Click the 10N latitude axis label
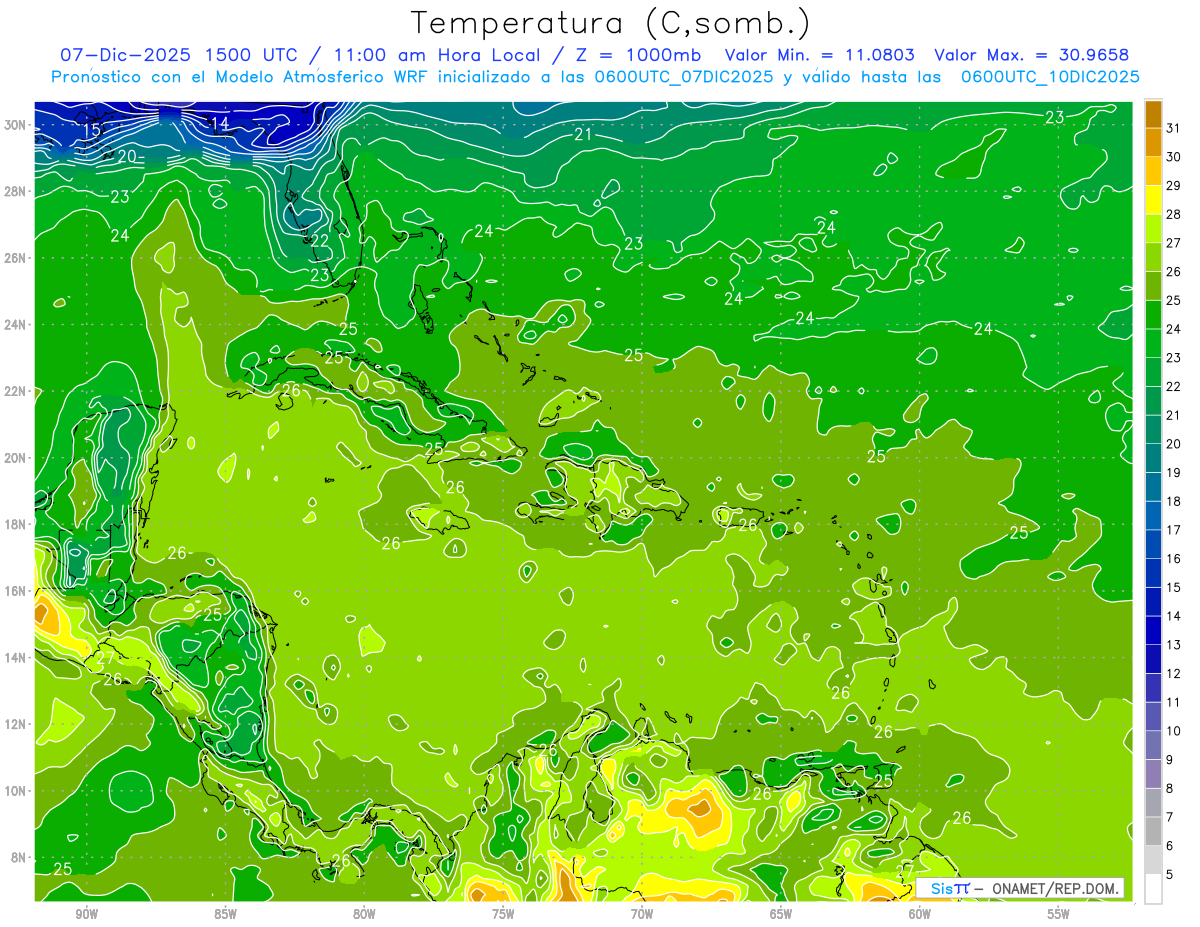 tap(16, 791)
